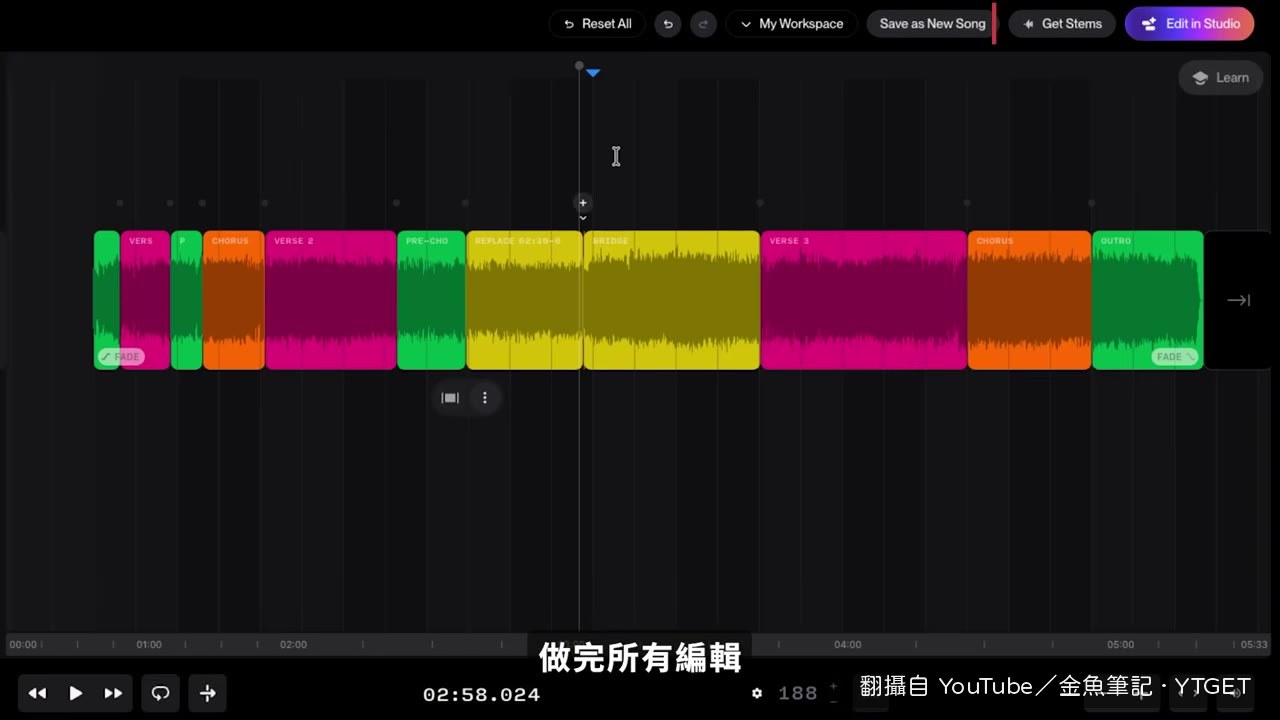Click the 188 tempo value
1280x720 pixels.
pyautogui.click(x=797, y=693)
